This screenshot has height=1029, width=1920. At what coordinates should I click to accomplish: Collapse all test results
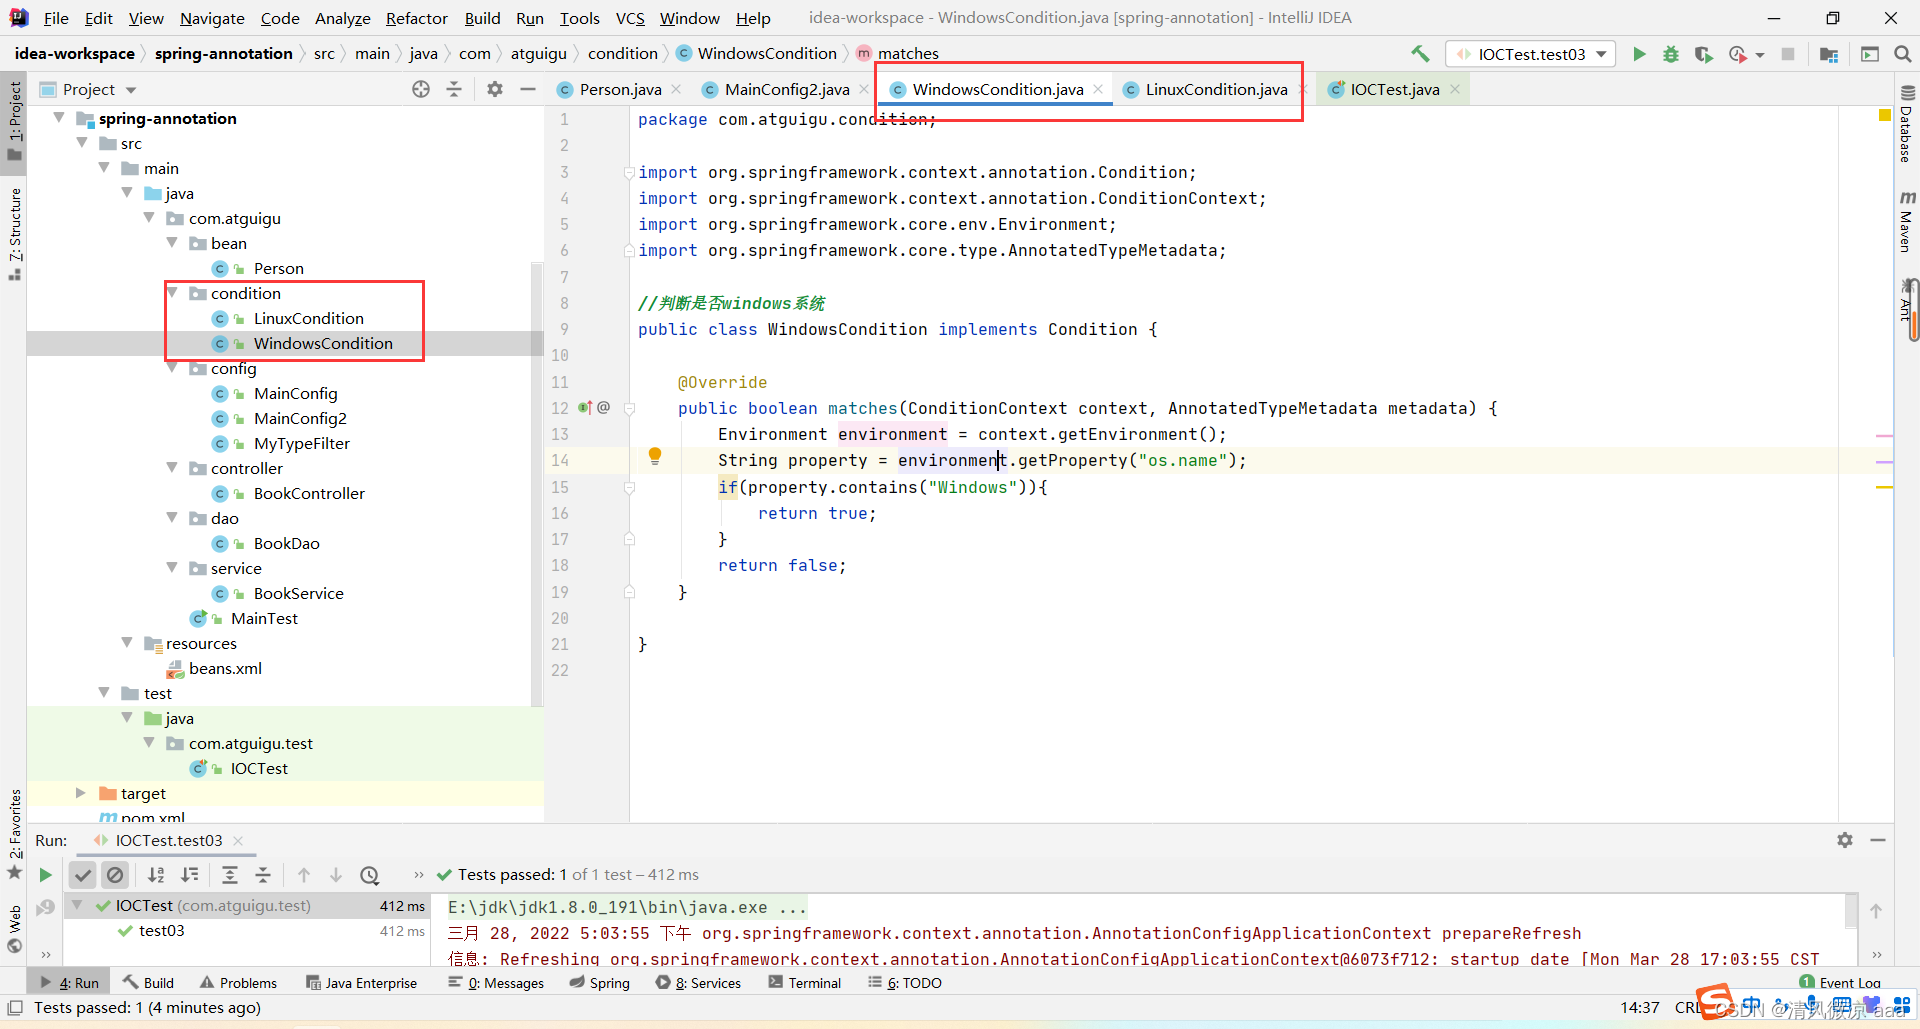pyautogui.click(x=263, y=875)
